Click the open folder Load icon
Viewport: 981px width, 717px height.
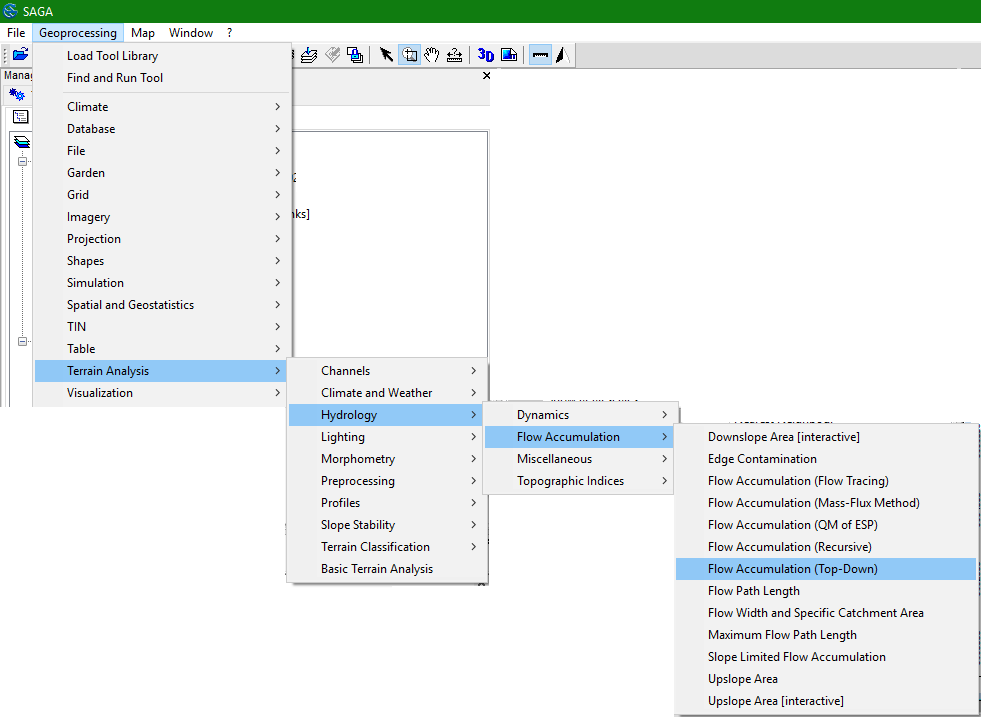20,54
